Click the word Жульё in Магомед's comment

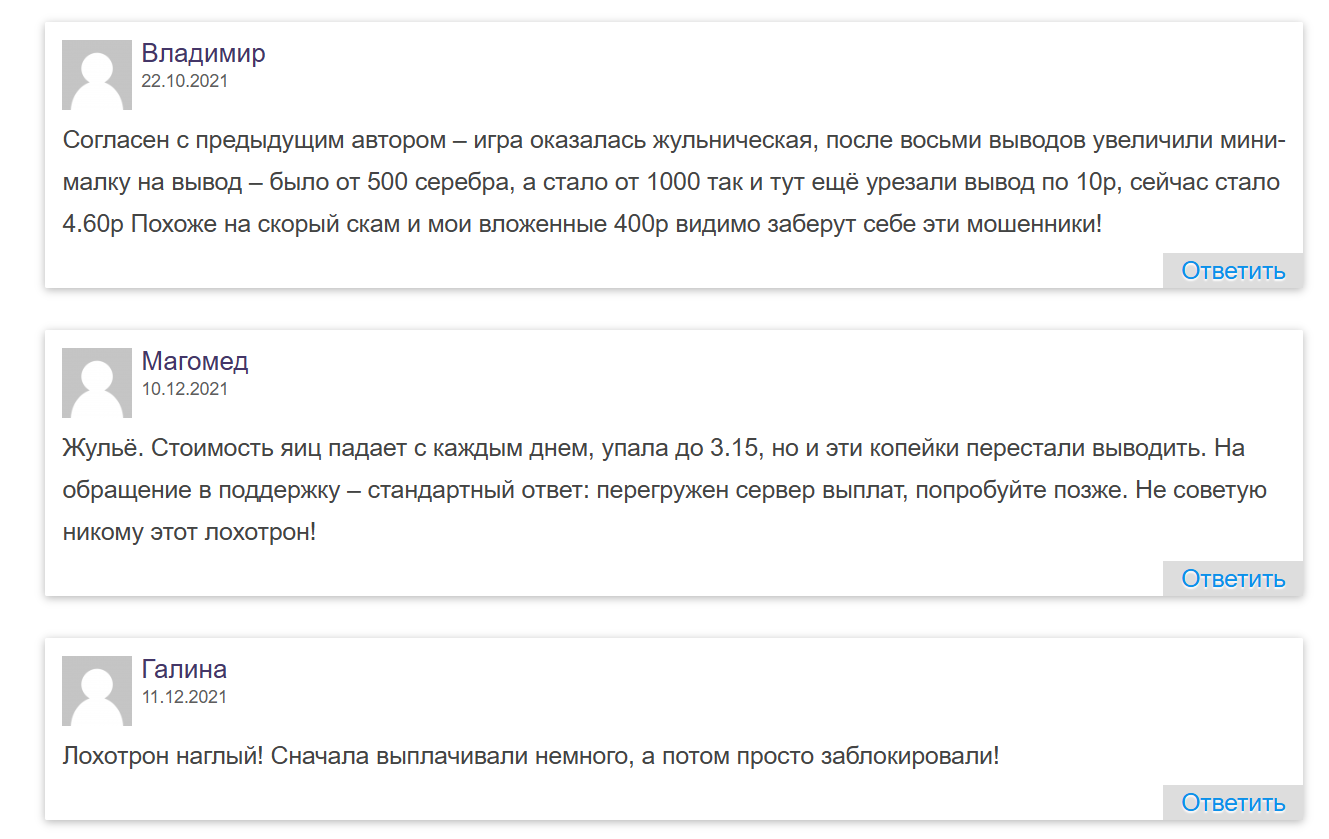[103, 448]
